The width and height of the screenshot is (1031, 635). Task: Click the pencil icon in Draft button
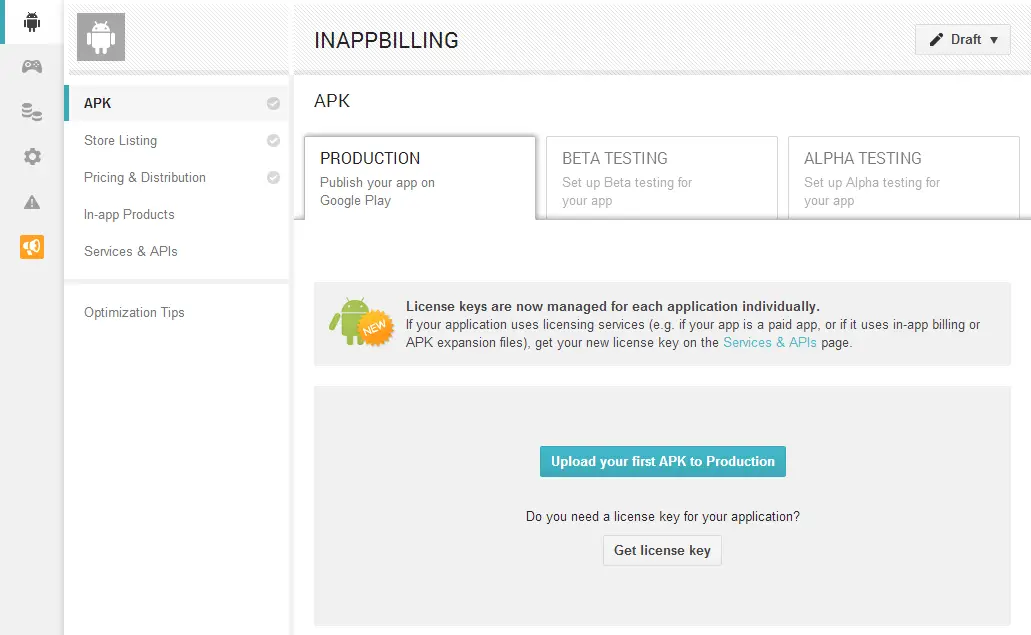(x=937, y=40)
